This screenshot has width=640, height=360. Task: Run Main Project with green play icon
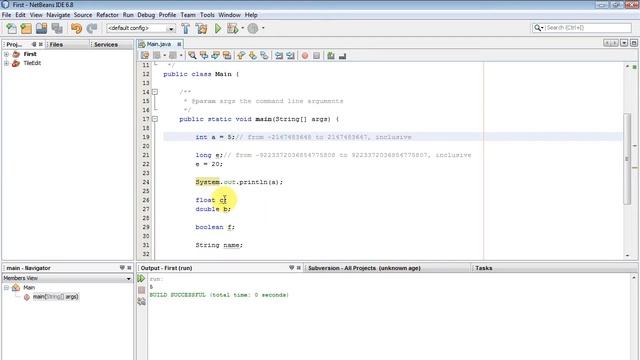click(x=218, y=28)
